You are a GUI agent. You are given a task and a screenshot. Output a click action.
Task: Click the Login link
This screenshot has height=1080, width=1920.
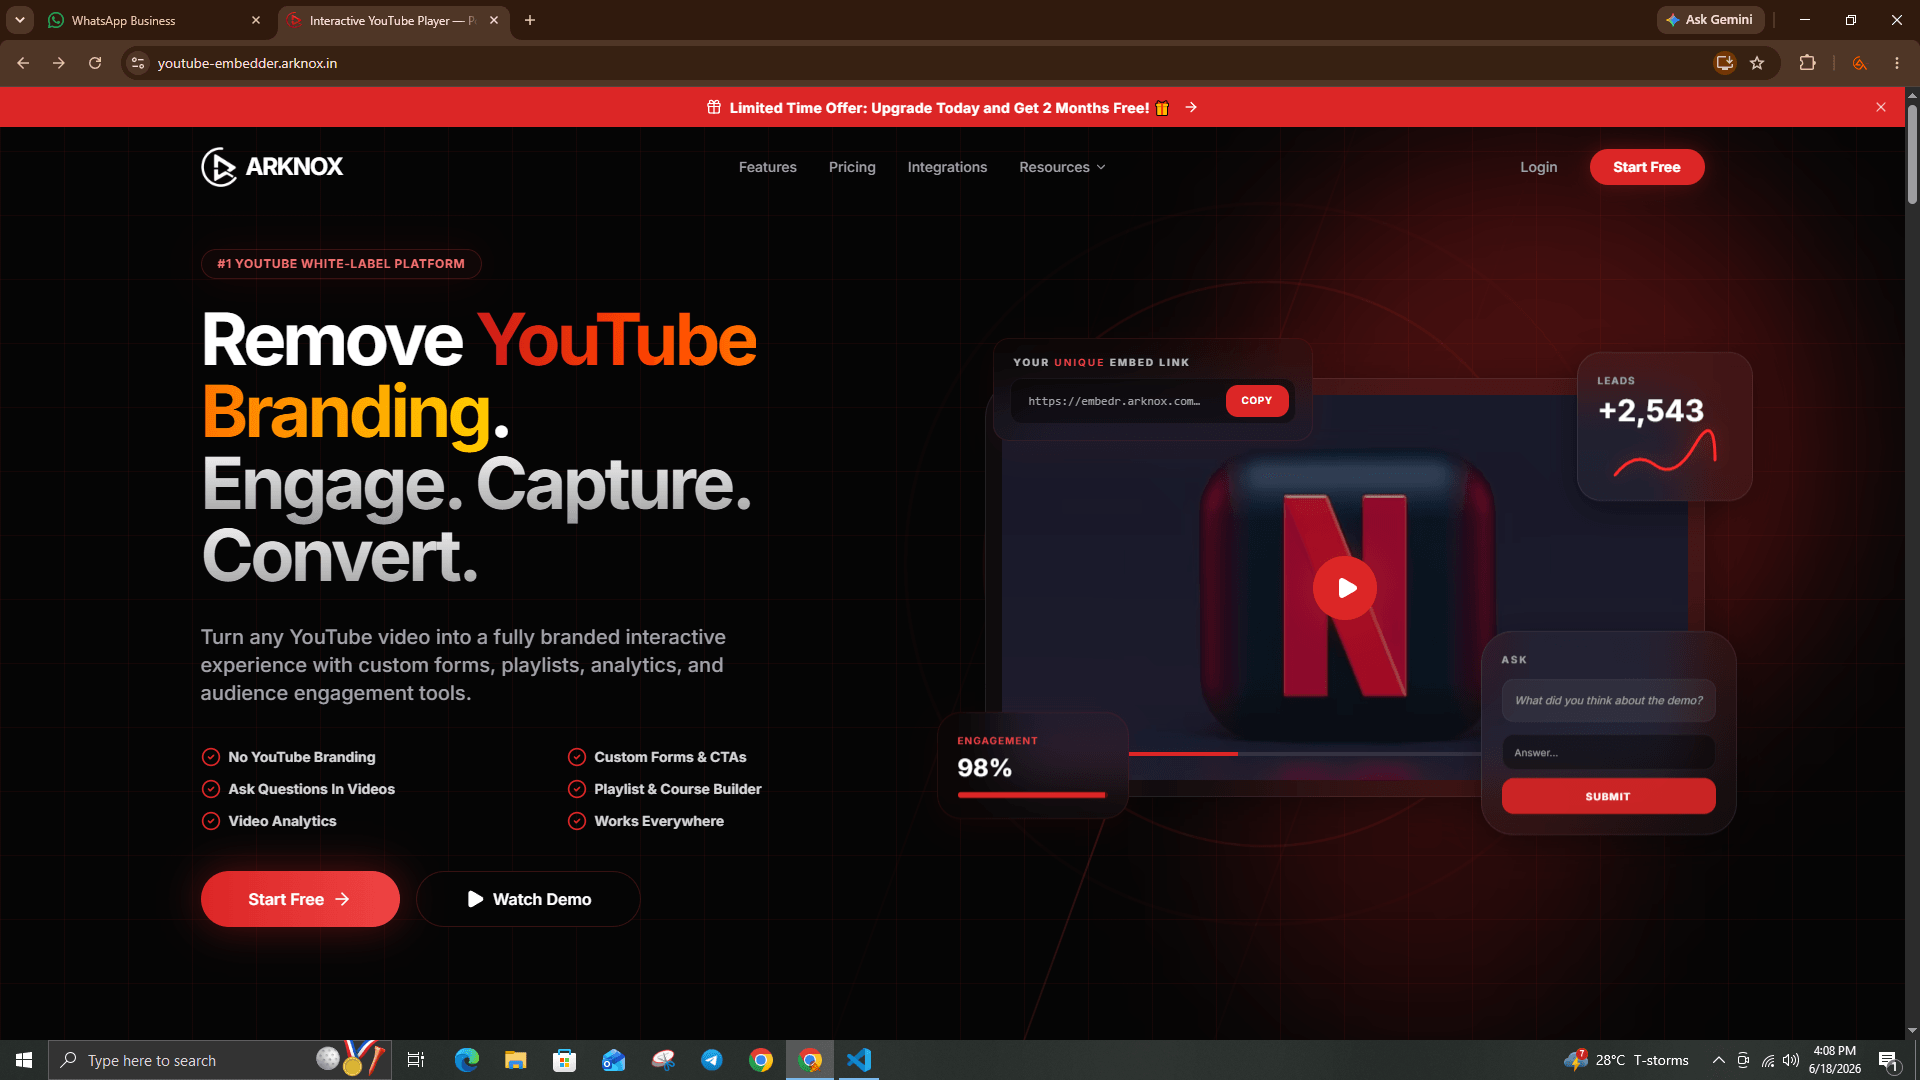[1539, 167]
